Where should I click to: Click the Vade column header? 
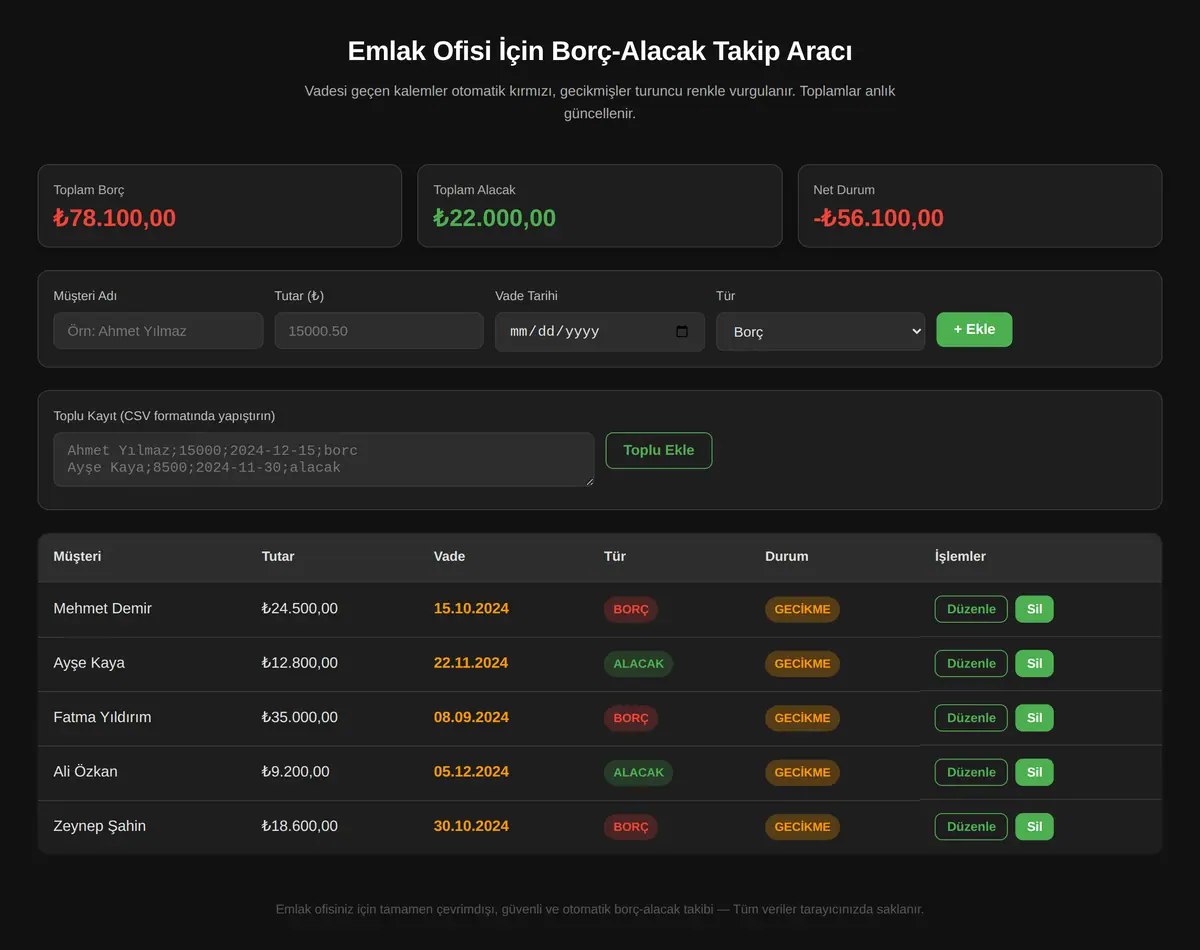(449, 556)
